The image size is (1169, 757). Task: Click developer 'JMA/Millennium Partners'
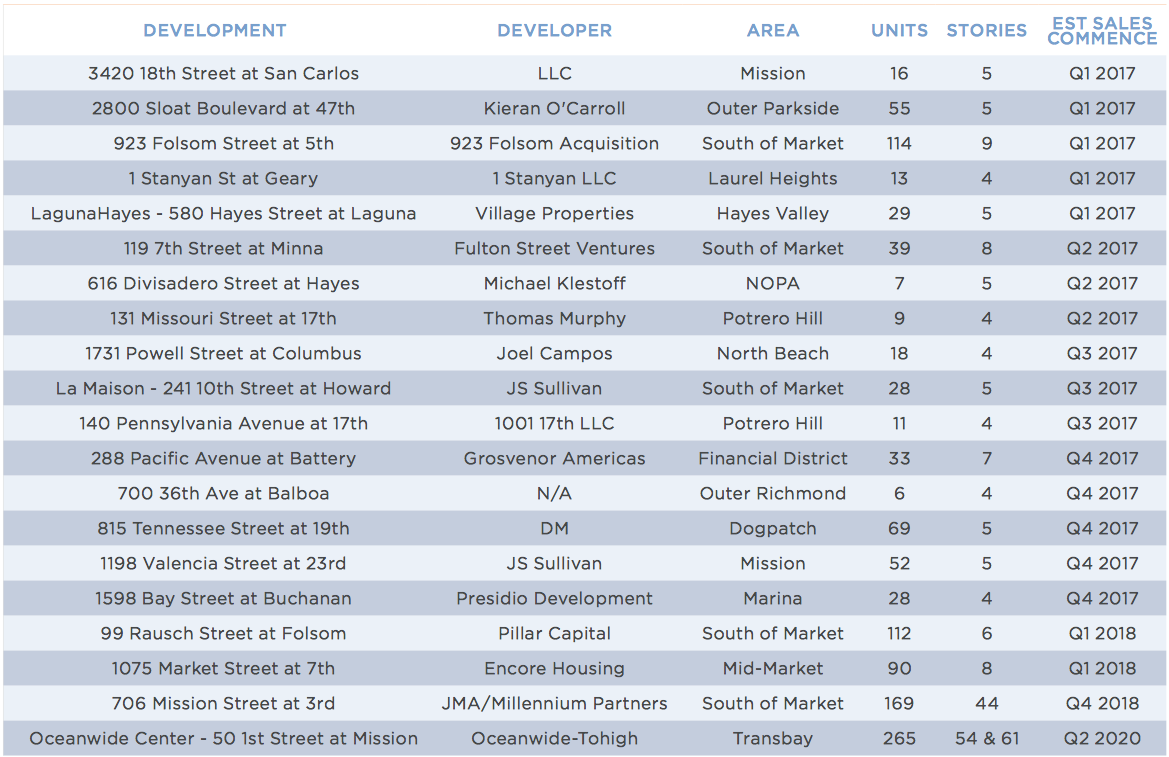555,704
